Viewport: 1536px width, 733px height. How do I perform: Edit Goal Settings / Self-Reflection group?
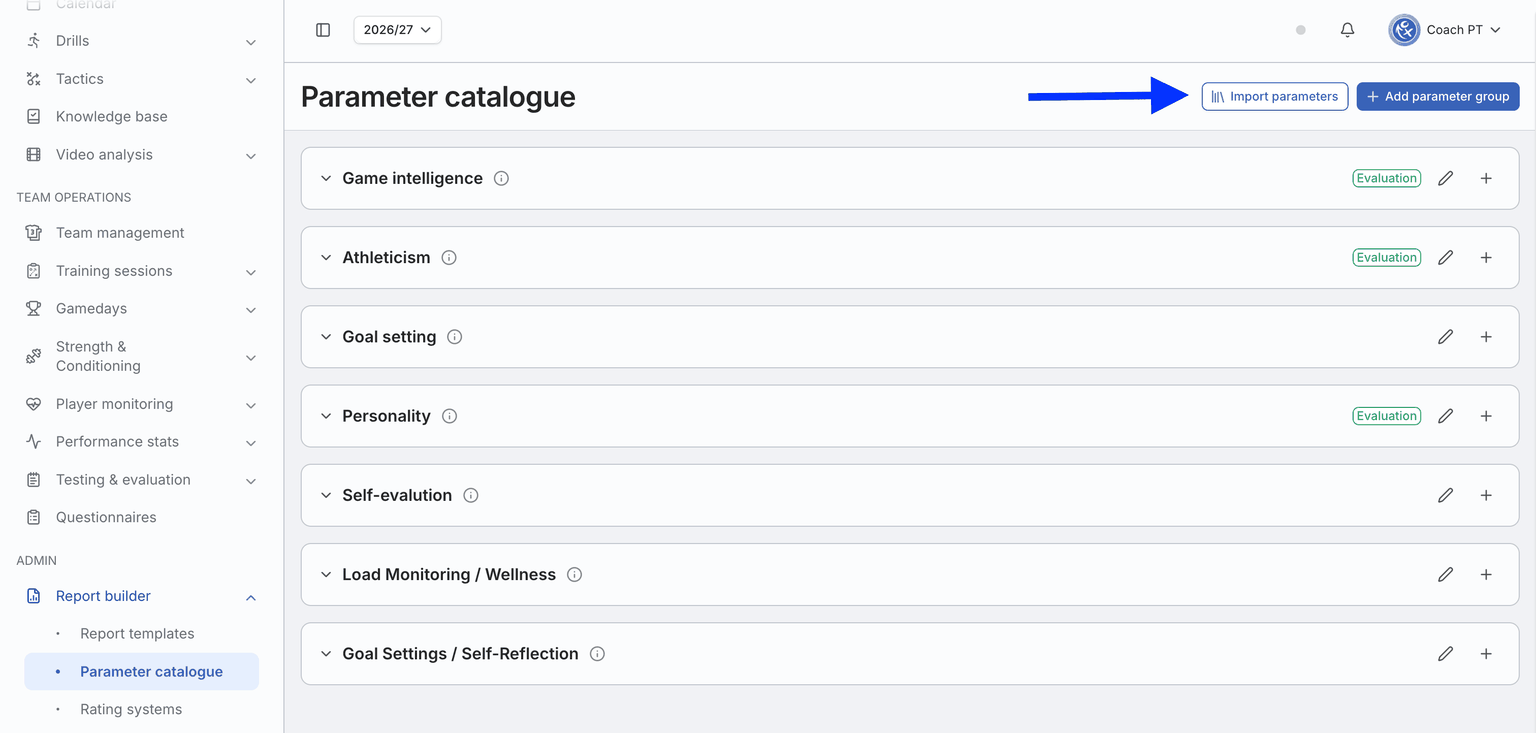point(1445,654)
